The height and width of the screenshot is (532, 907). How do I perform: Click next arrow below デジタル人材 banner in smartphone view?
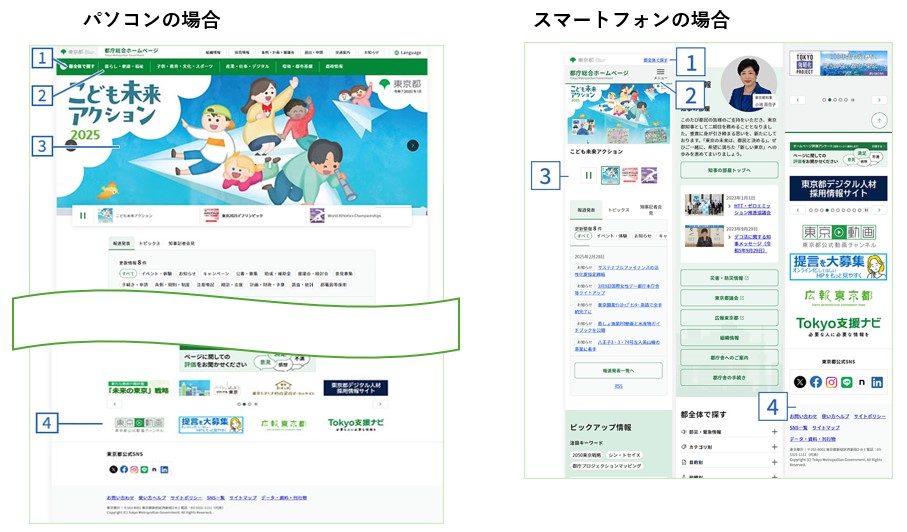pyautogui.click(x=879, y=210)
